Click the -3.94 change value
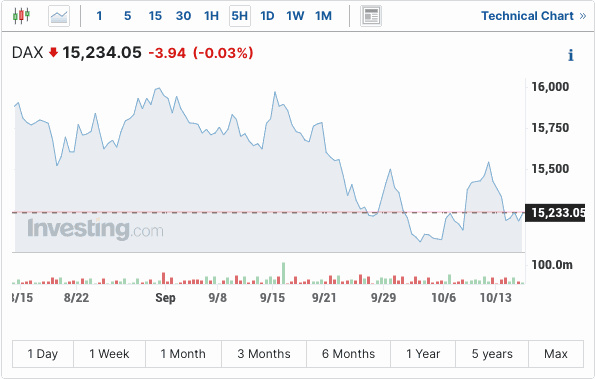 [167, 53]
